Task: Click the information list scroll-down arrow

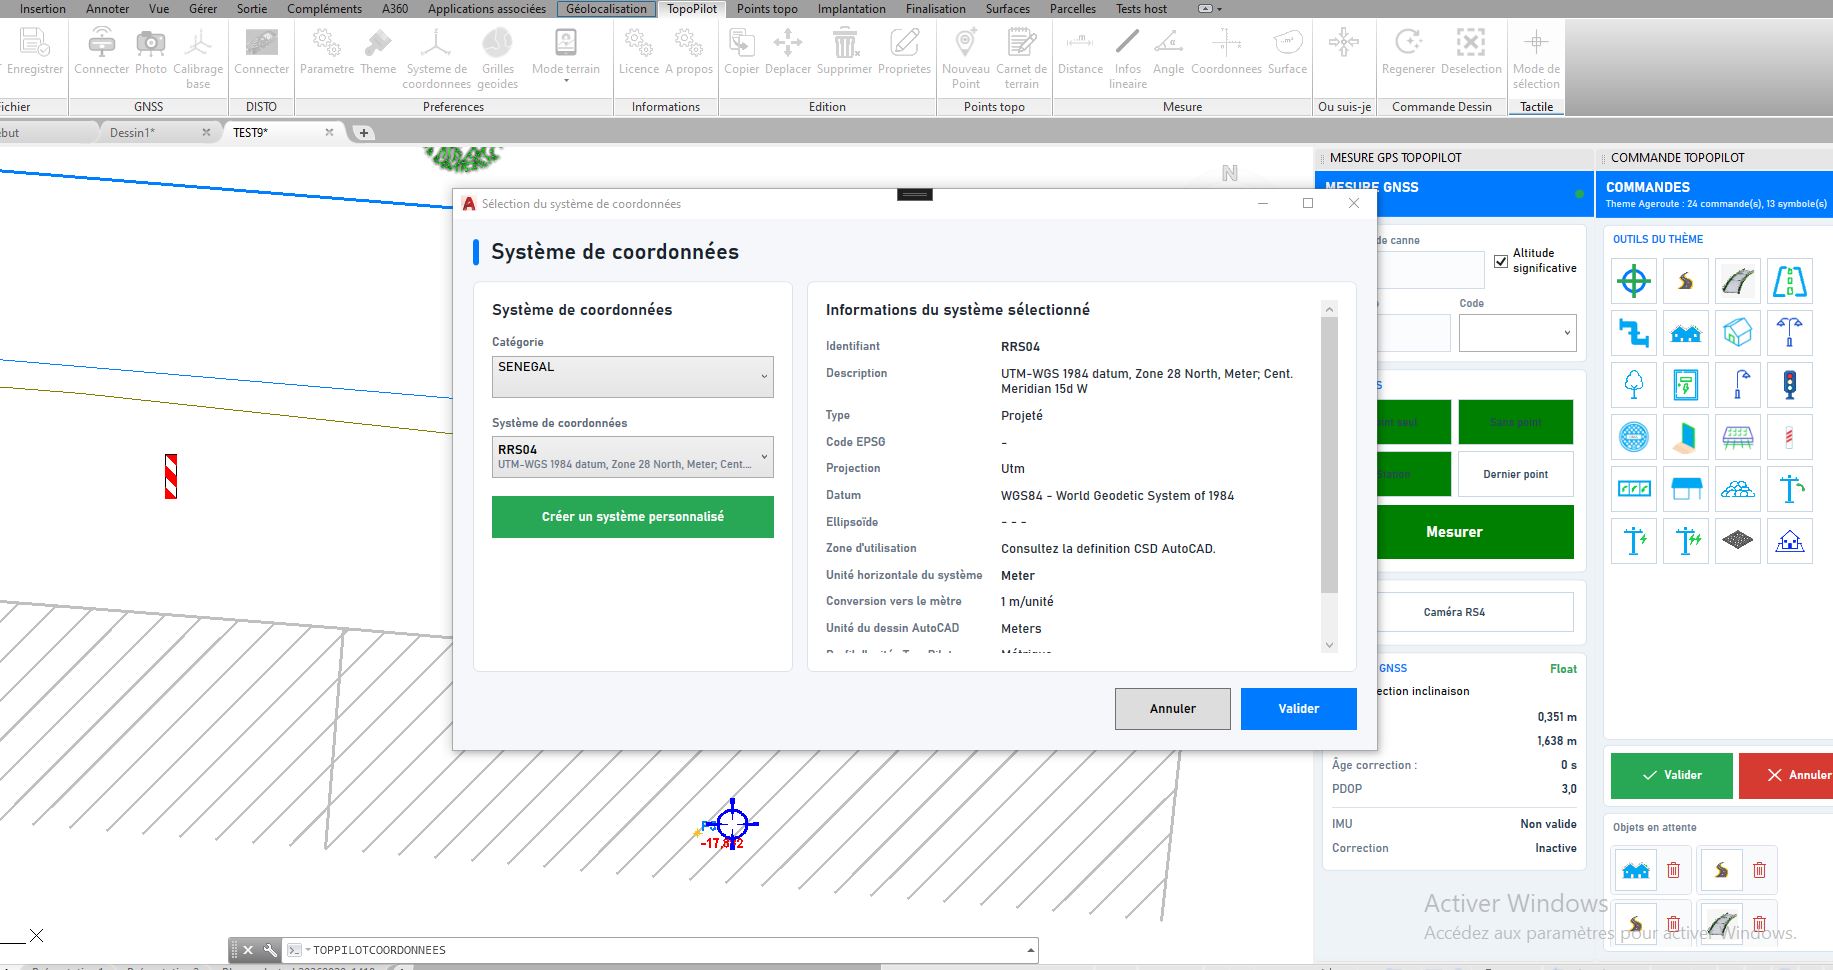Action: coord(1329,645)
